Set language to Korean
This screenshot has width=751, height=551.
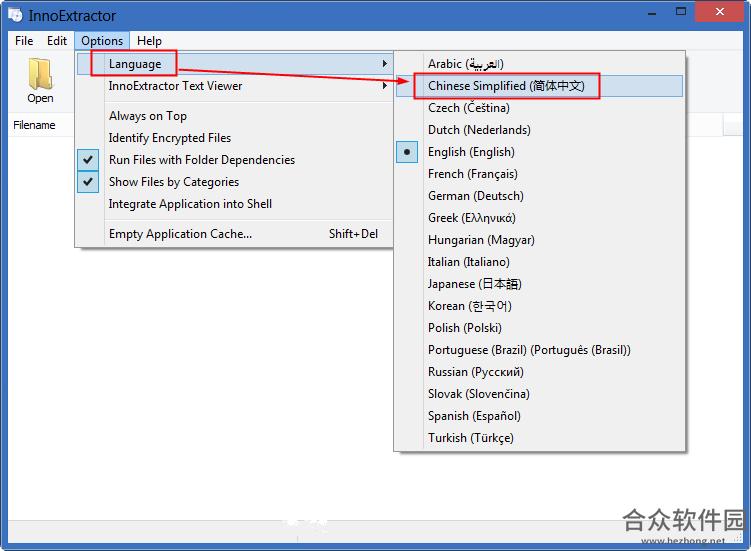(x=539, y=306)
